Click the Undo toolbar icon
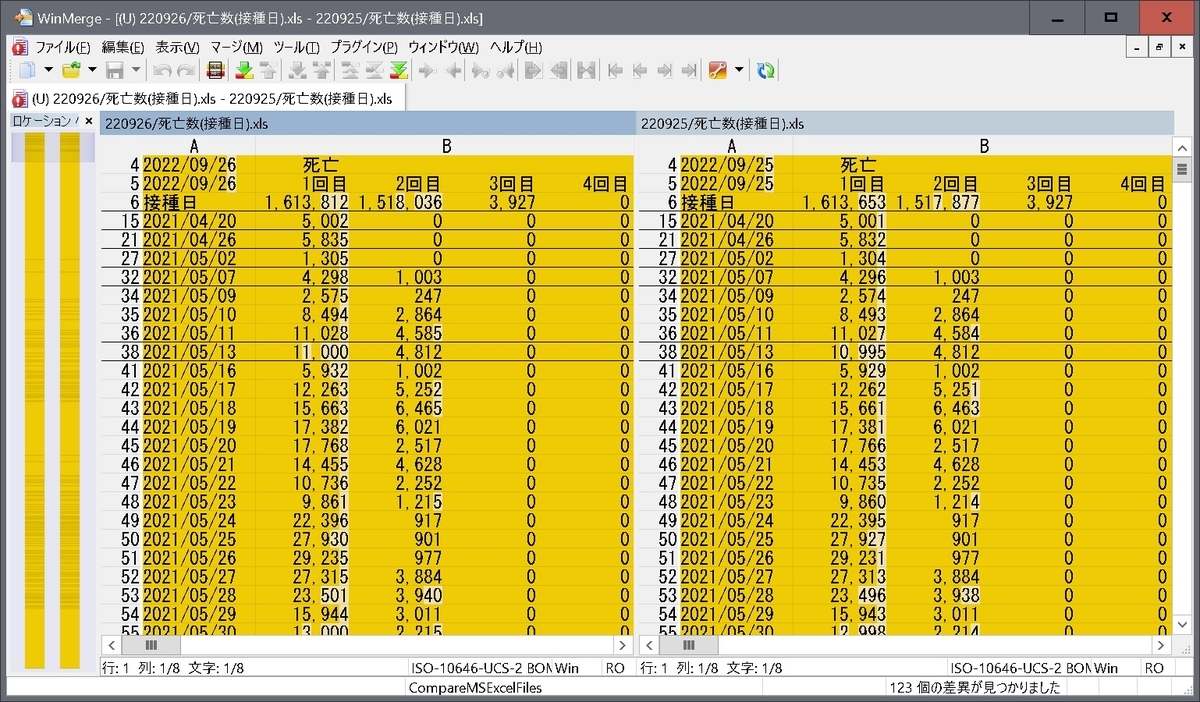 [x=161, y=70]
